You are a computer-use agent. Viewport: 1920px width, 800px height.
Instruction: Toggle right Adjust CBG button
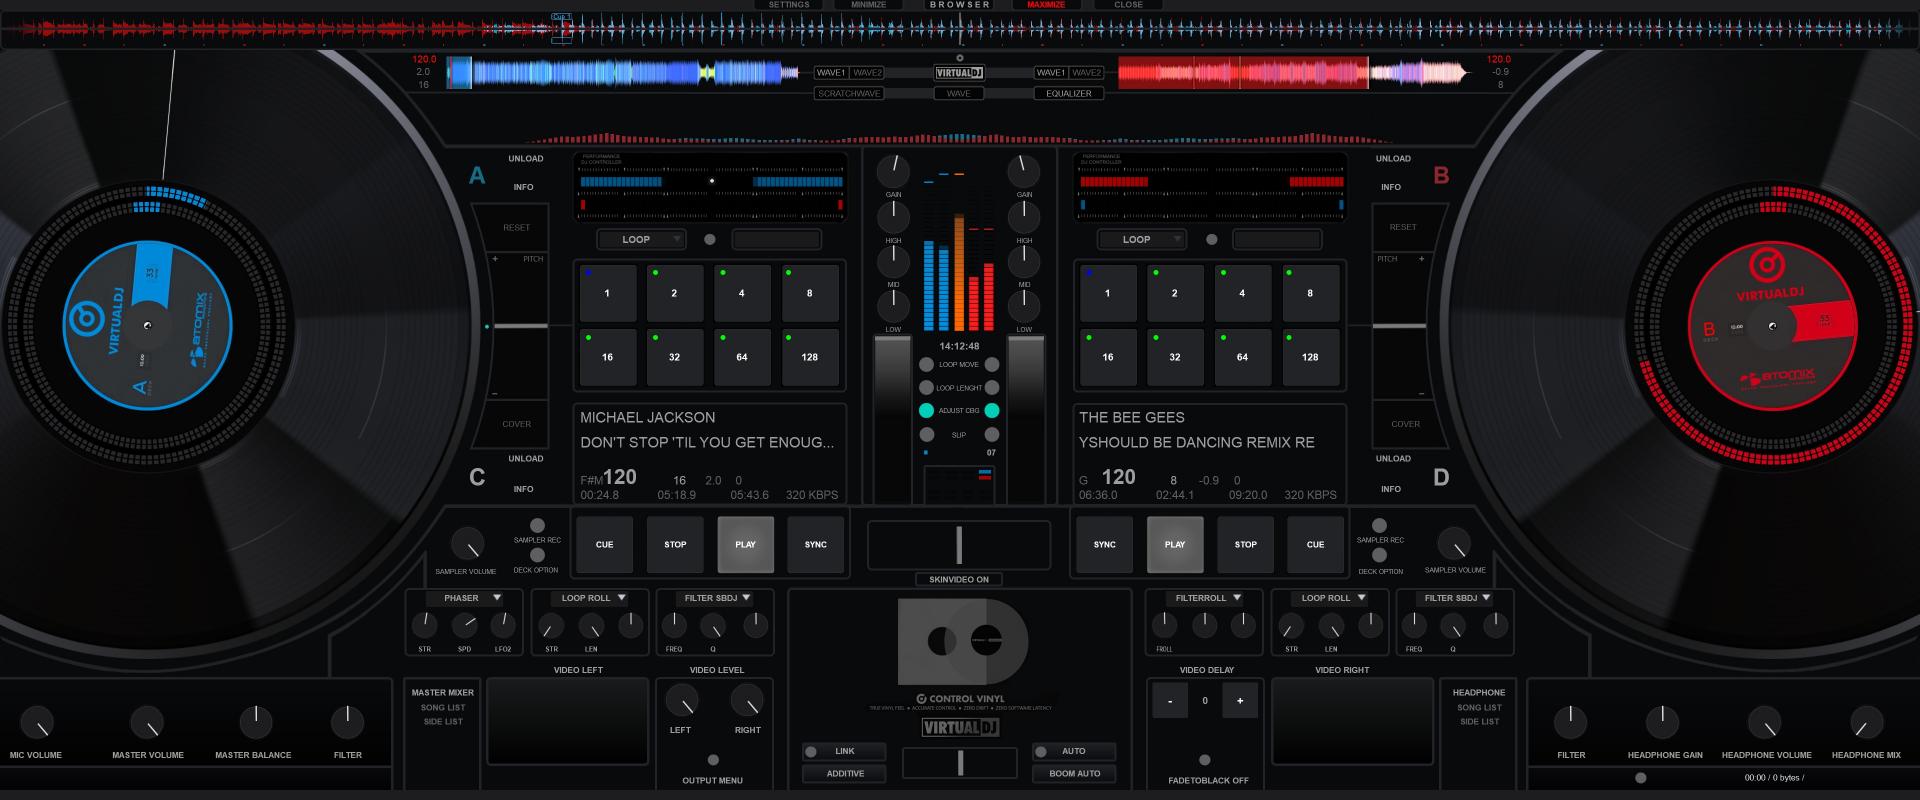992,410
